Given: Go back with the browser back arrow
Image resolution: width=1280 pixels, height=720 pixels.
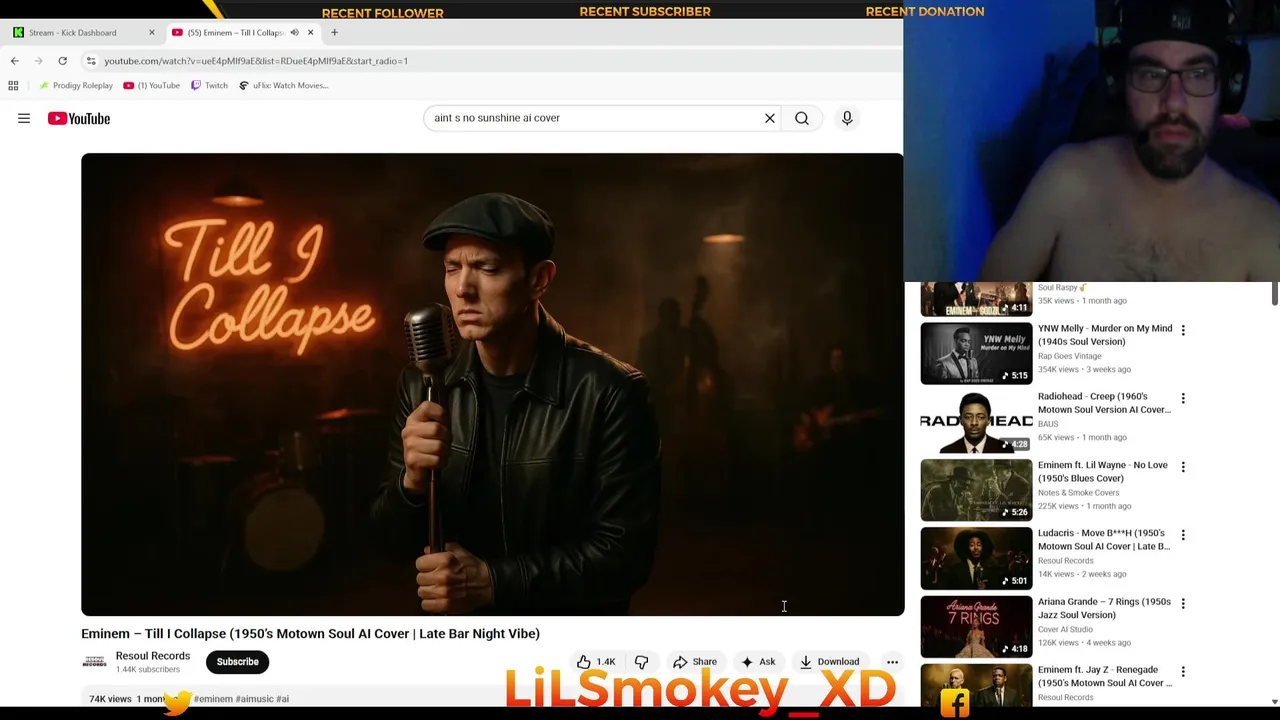Looking at the screenshot, I should coord(14,61).
